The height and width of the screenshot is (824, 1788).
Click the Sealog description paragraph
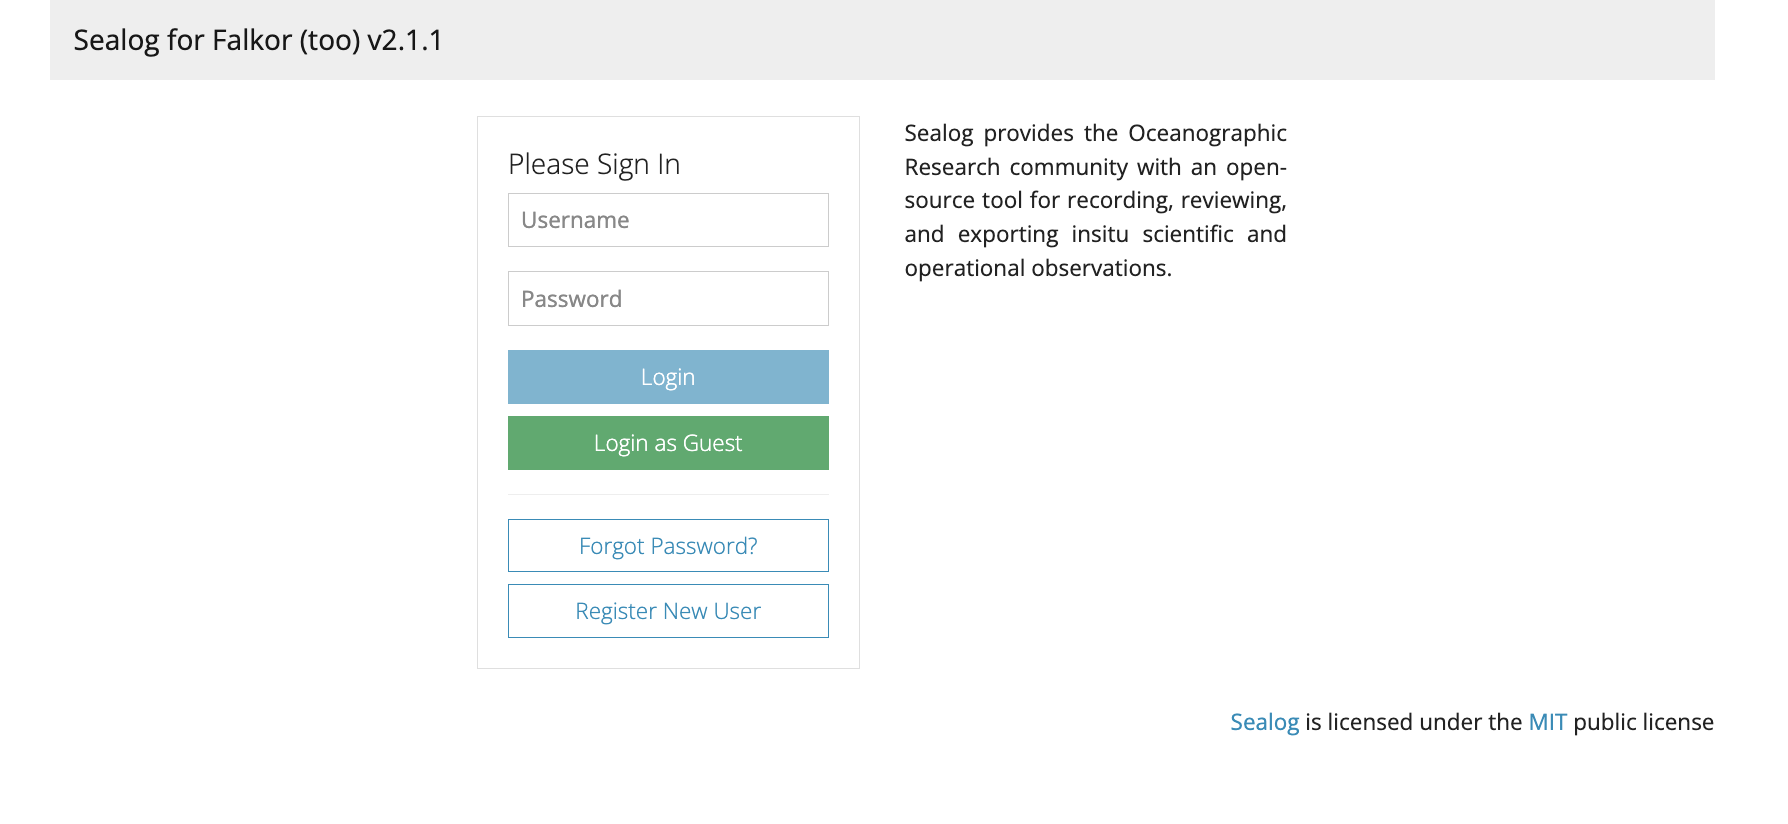point(1095,200)
